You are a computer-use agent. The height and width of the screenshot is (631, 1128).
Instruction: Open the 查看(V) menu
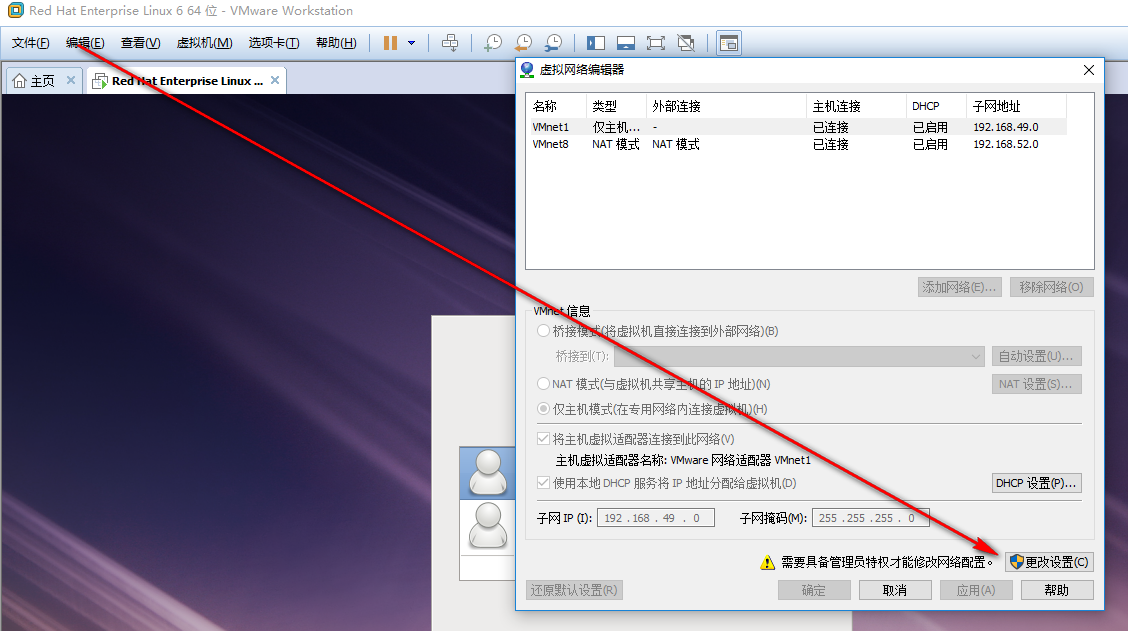(x=140, y=43)
